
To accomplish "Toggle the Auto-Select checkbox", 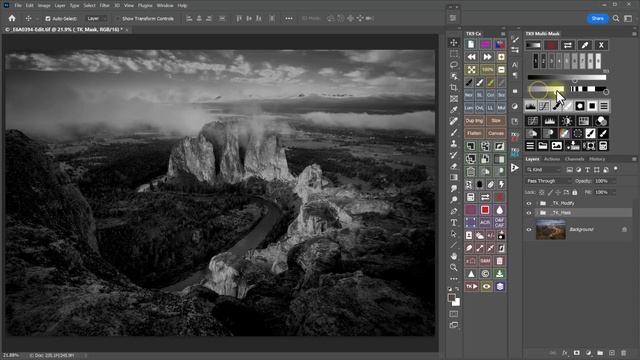I will point(48,19).
